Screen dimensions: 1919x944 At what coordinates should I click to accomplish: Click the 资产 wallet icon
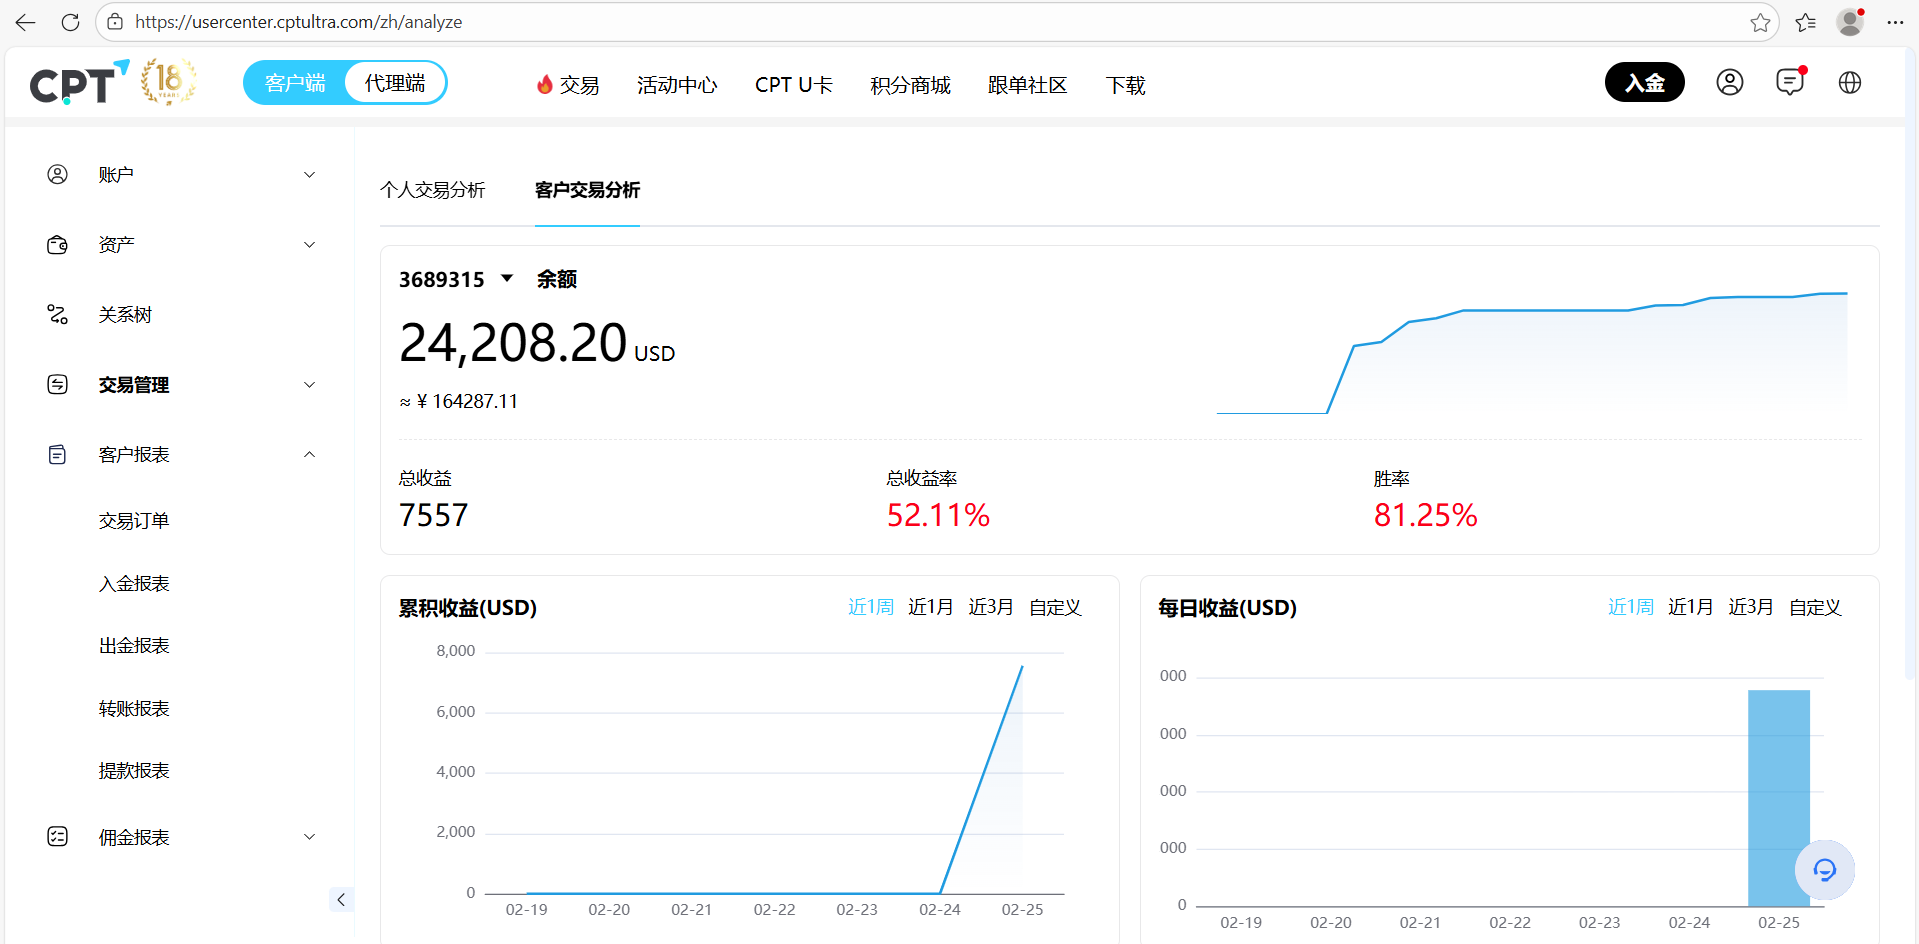click(58, 245)
